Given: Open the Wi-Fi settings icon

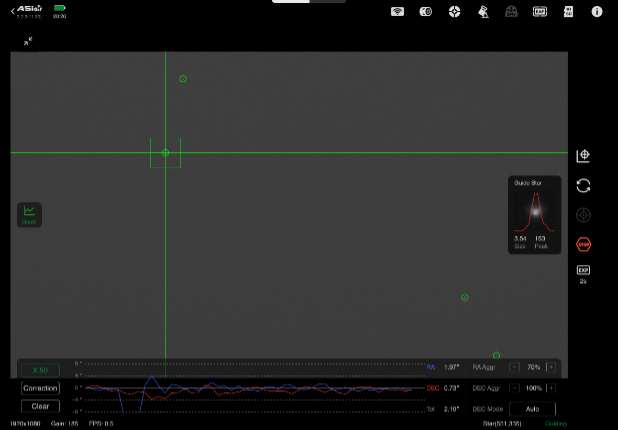Looking at the screenshot, I should tap(397, 11).
